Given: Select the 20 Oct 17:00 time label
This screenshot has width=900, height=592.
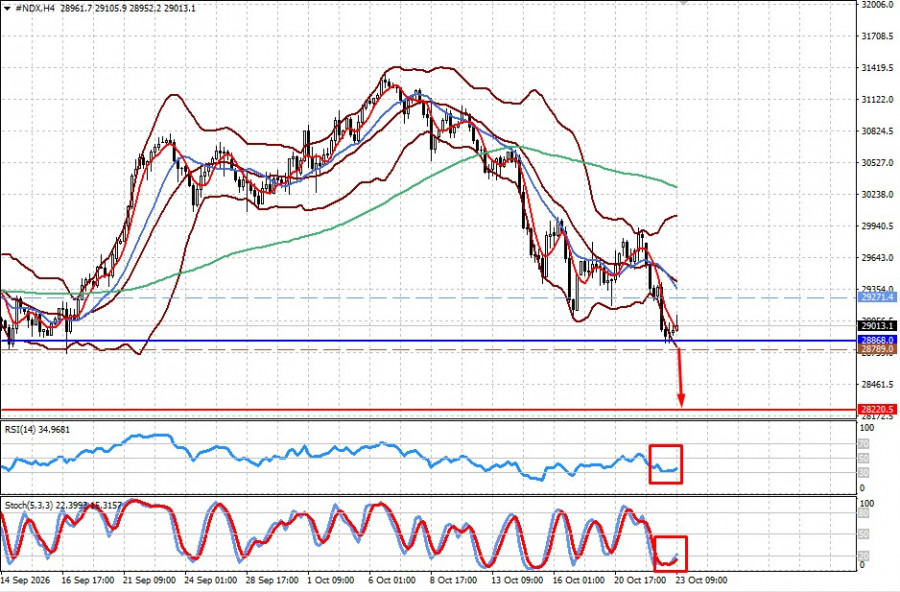Looking at the screenshot, I should [640, 580].
